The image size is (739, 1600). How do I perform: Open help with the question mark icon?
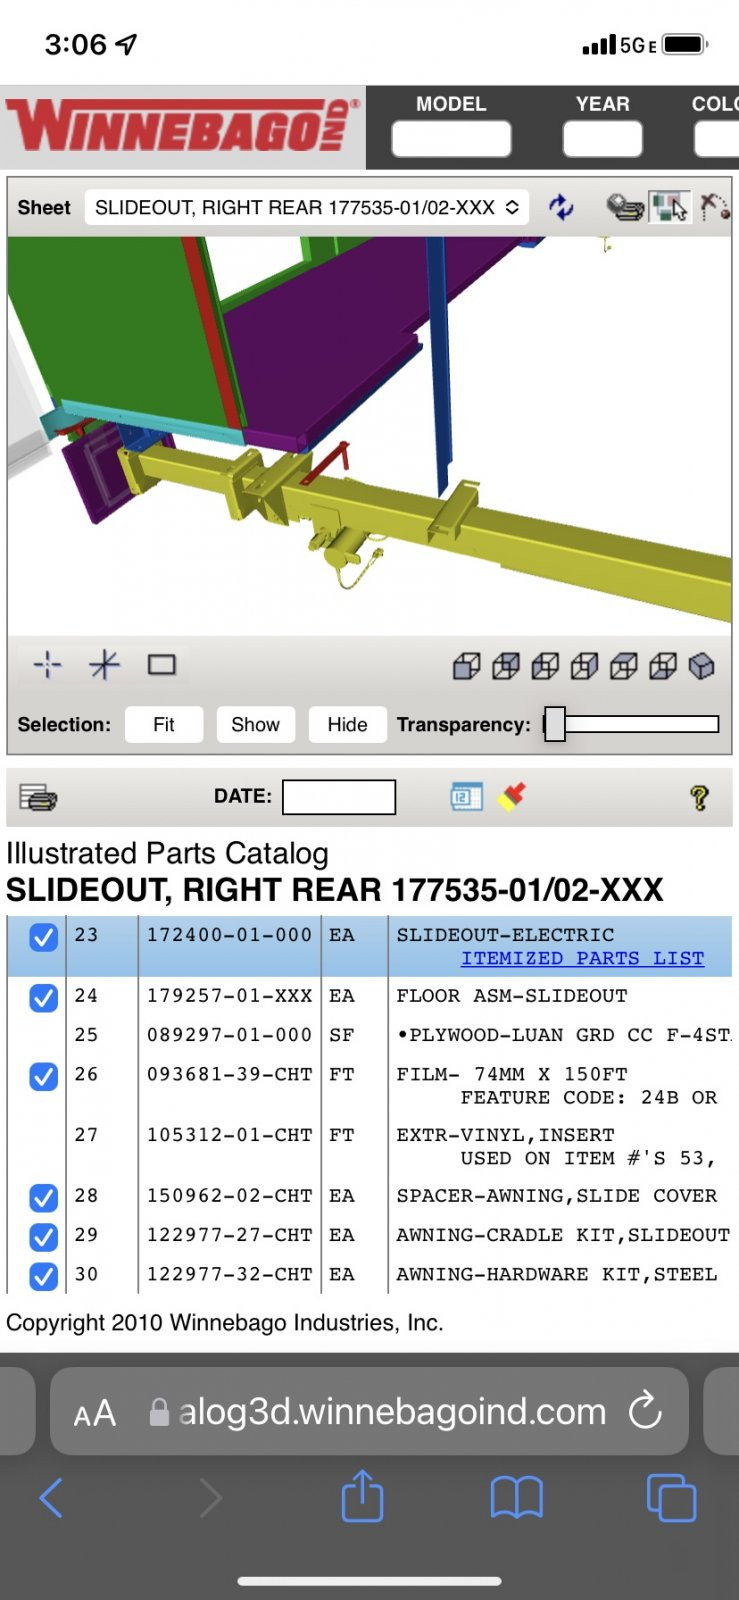click(699, 797)
